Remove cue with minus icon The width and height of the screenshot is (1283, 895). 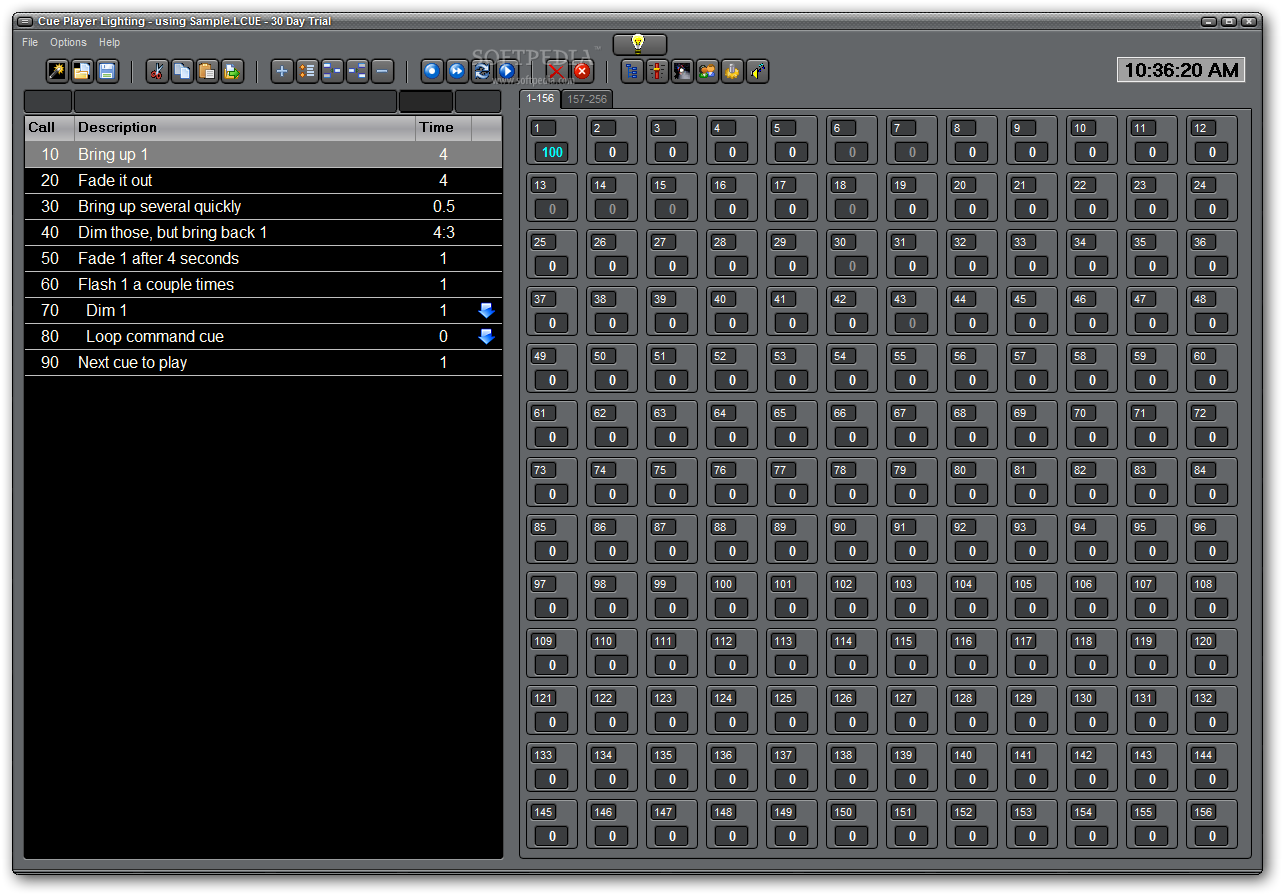point(382,71)
